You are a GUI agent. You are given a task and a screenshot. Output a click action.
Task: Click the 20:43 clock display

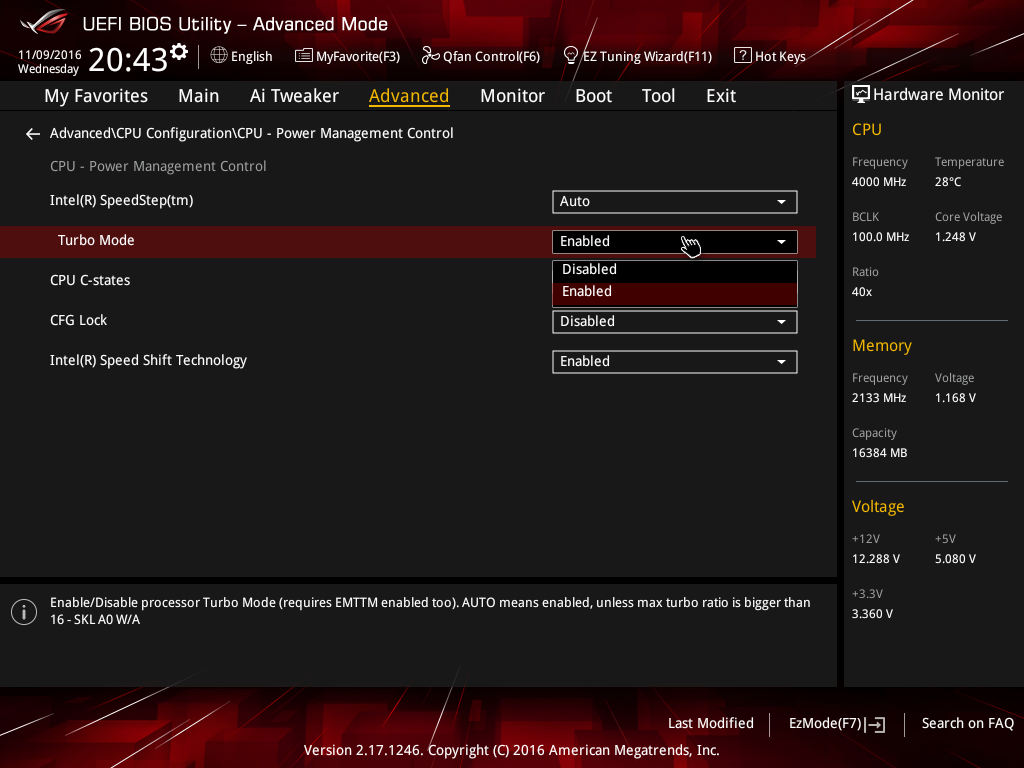[x=128, y=60]
